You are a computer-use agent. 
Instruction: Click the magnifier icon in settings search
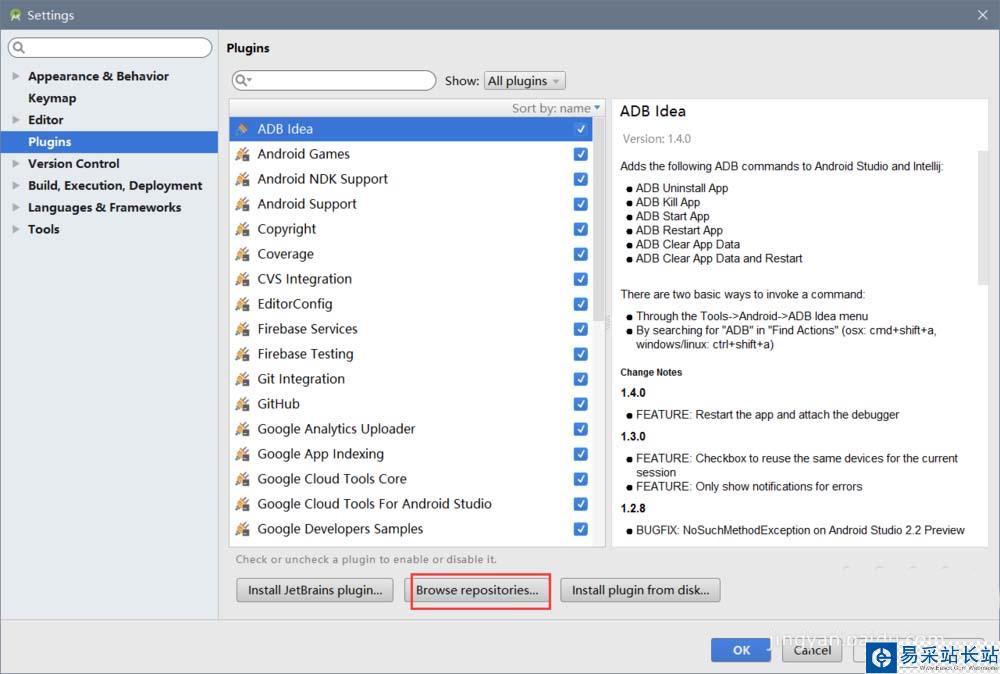click(18, 47)
